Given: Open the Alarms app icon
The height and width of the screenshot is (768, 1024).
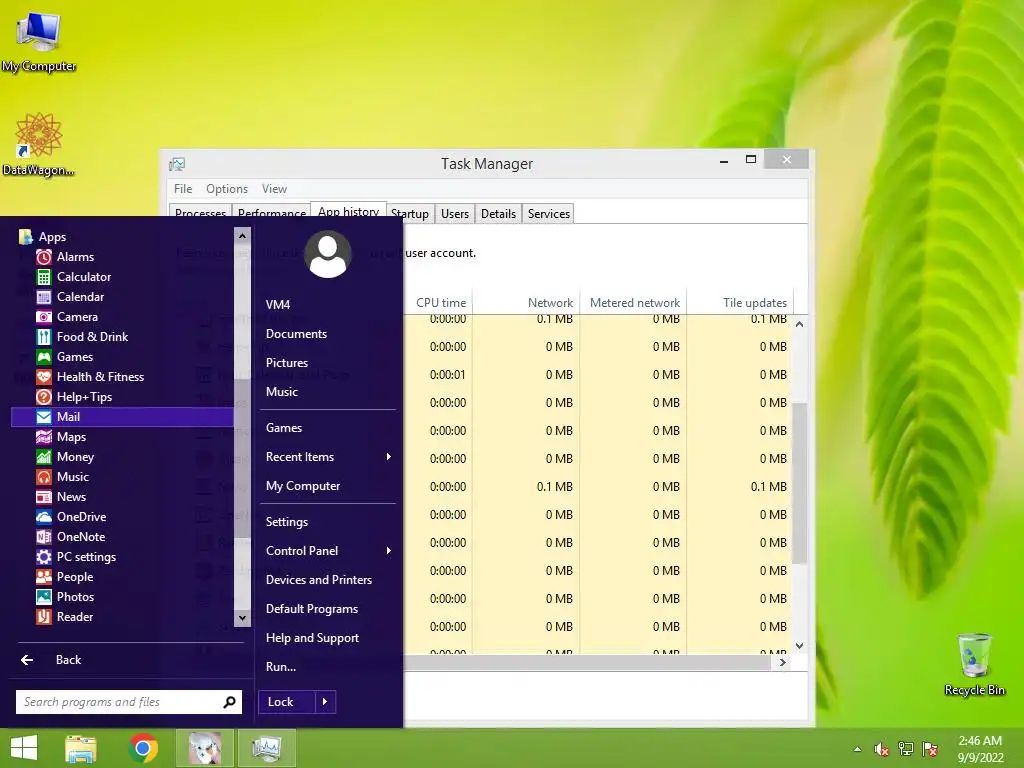Looking at the screenshot, I should click(x=44, y=257).
